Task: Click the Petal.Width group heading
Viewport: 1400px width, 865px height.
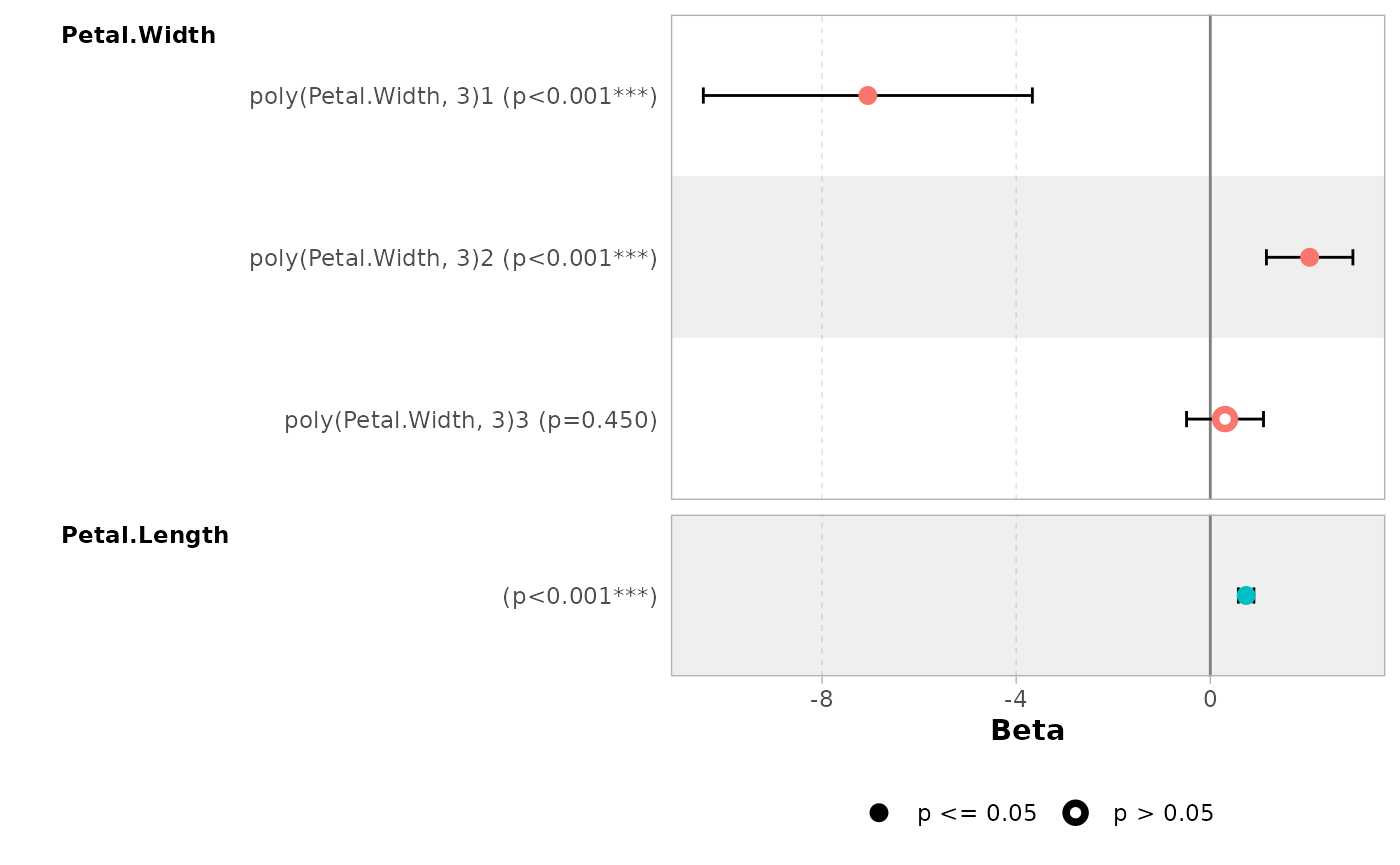Action: [x=138, y=36]
